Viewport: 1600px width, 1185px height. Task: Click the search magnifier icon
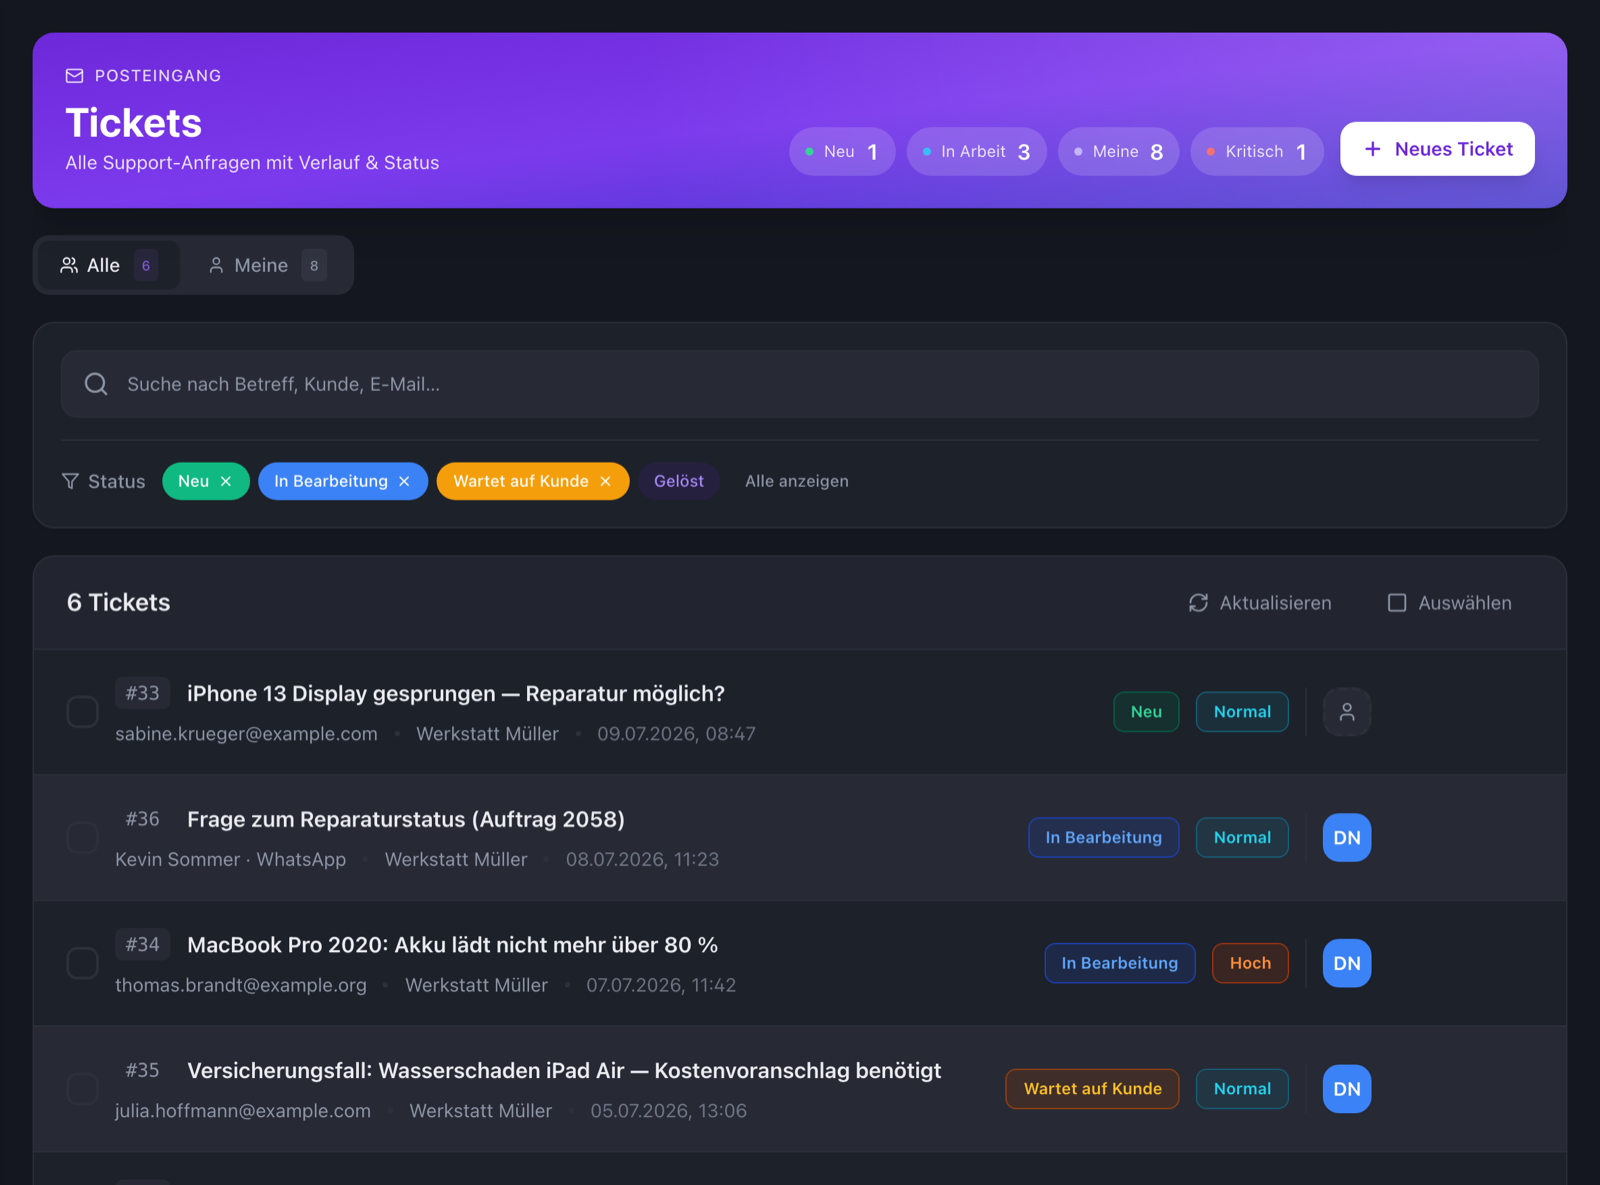(x=96, y=384)
